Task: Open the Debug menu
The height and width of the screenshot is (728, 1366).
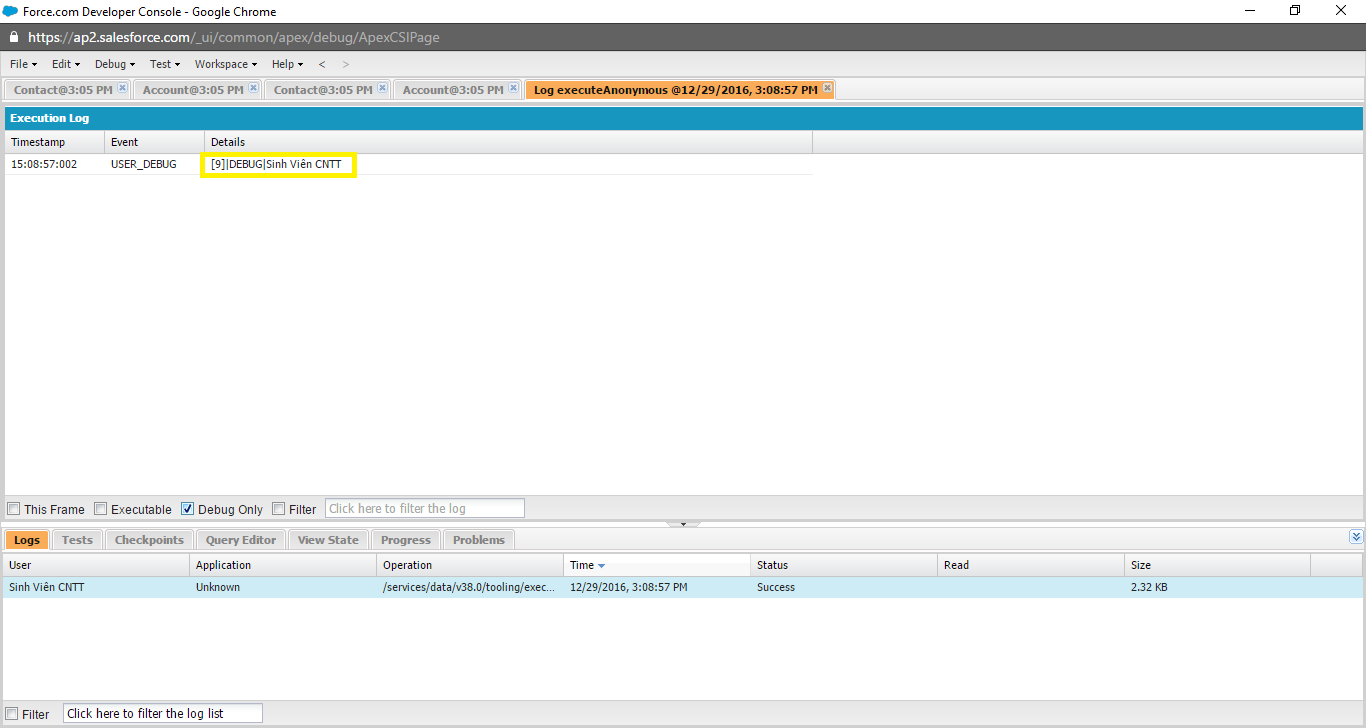Action: point(113,63)
